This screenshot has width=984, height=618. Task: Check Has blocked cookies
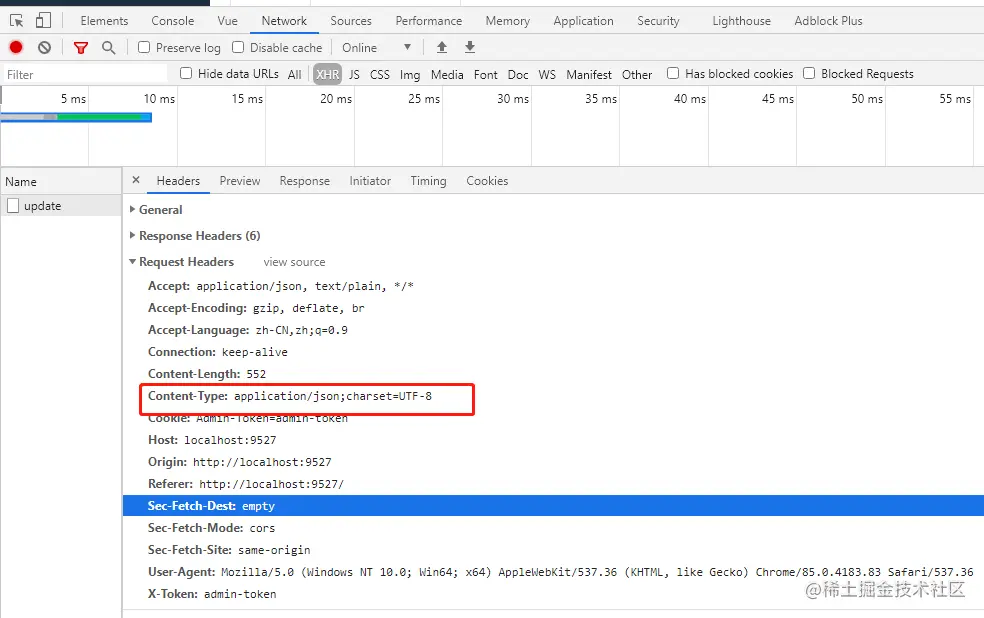673,73
